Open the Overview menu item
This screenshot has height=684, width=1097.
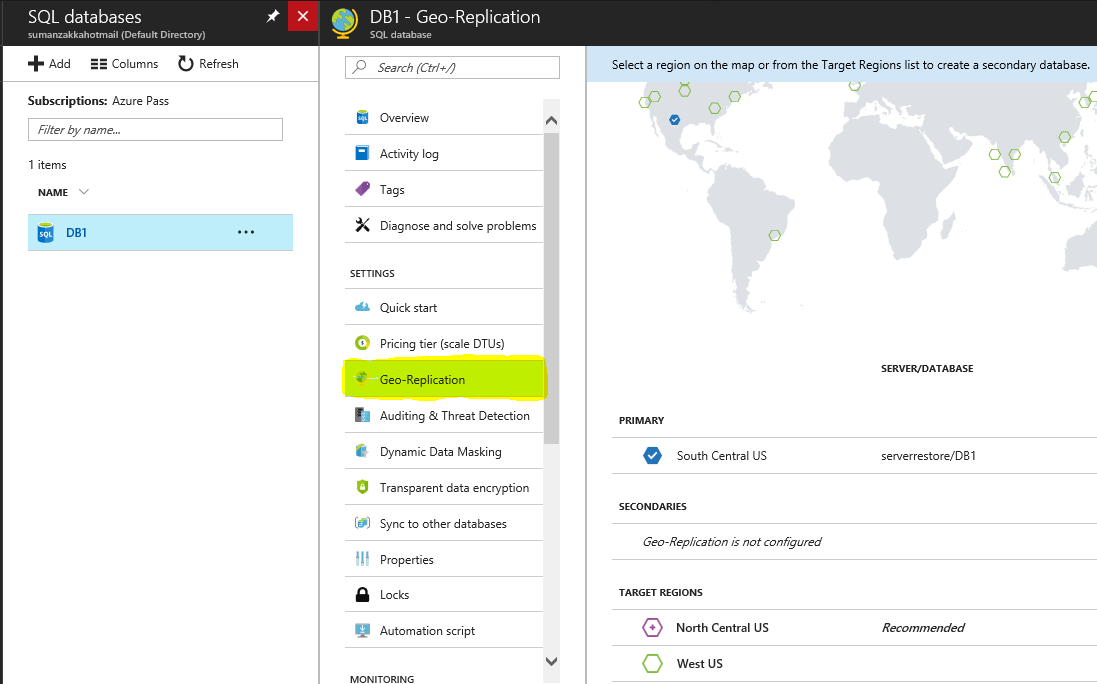click(x=444, y=117)
